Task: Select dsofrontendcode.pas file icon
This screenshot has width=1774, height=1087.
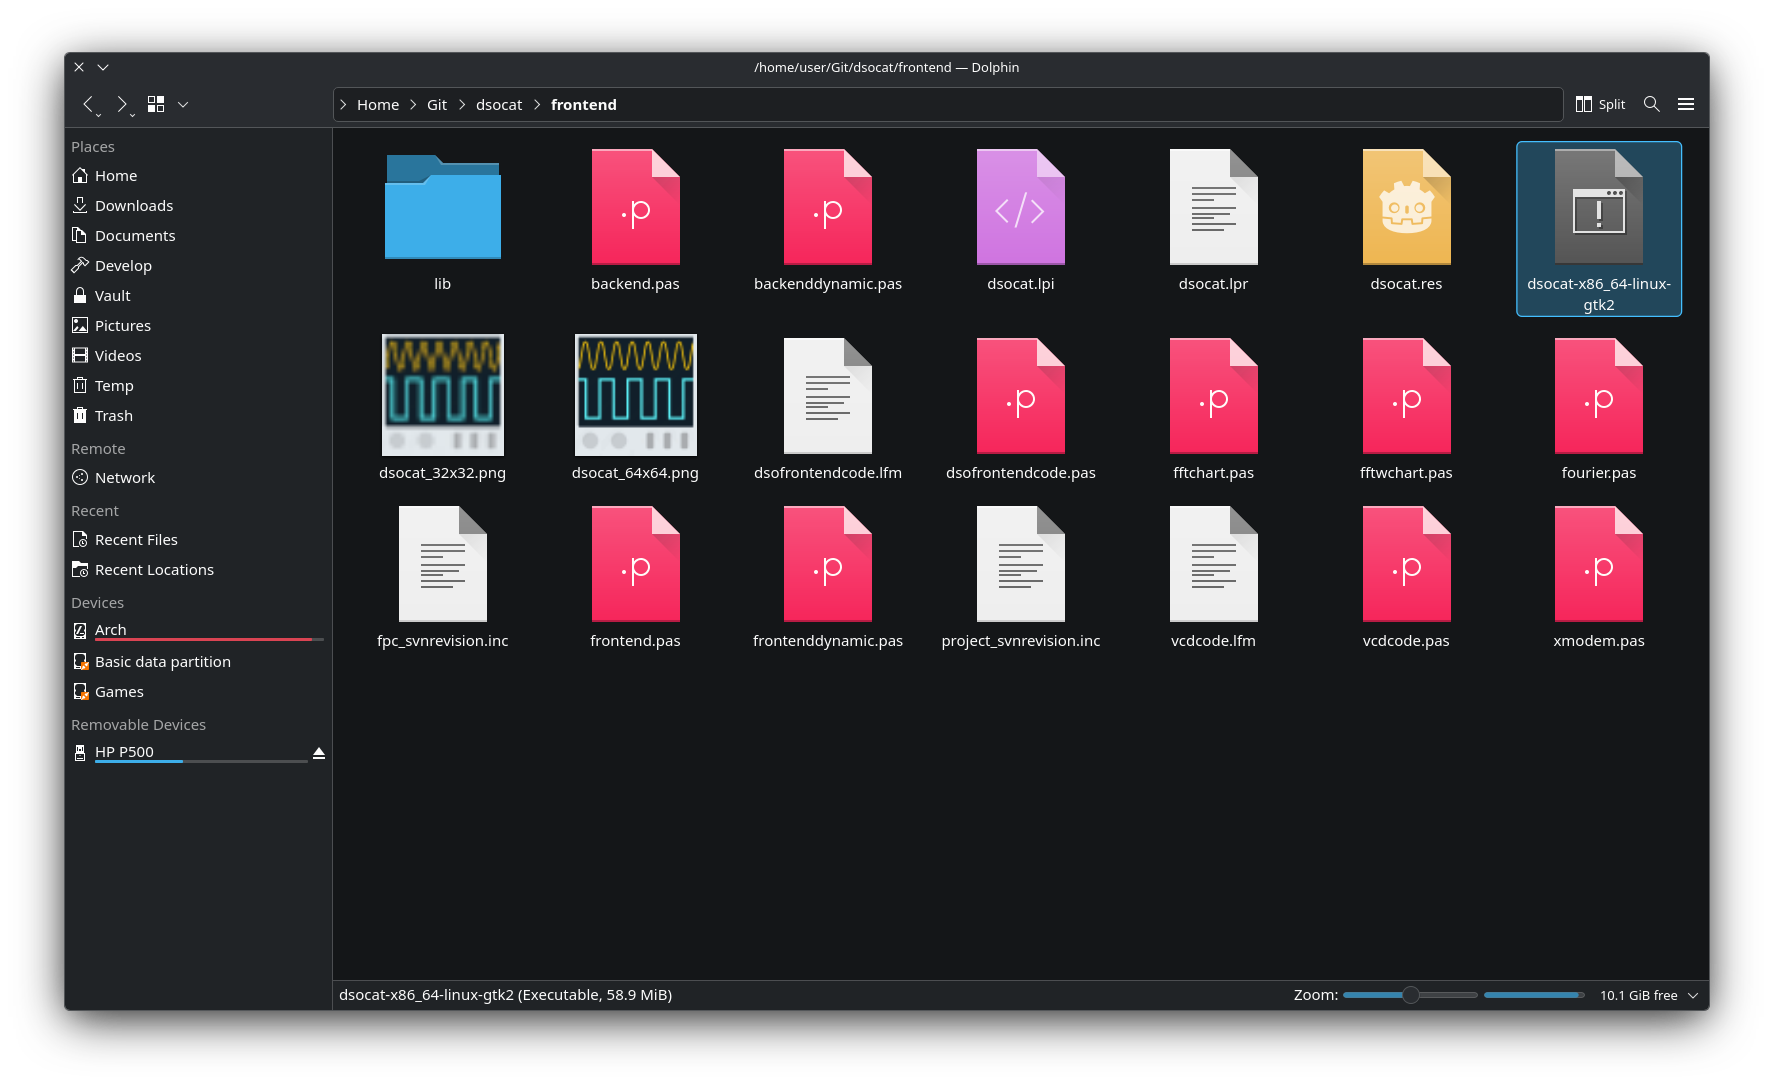Action: (x=1021, y=396)
